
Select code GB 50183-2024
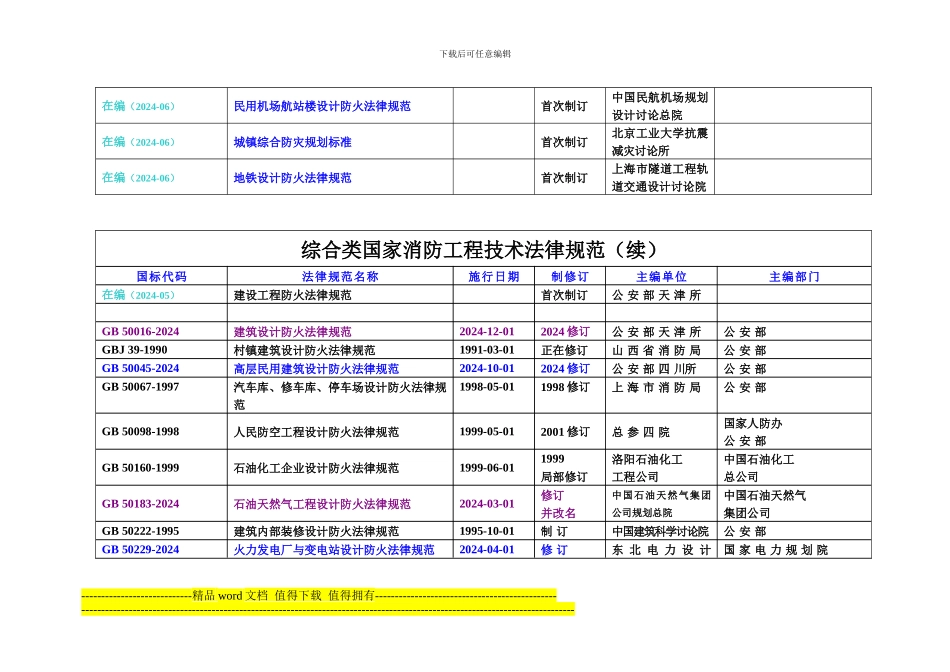point(141,504)
